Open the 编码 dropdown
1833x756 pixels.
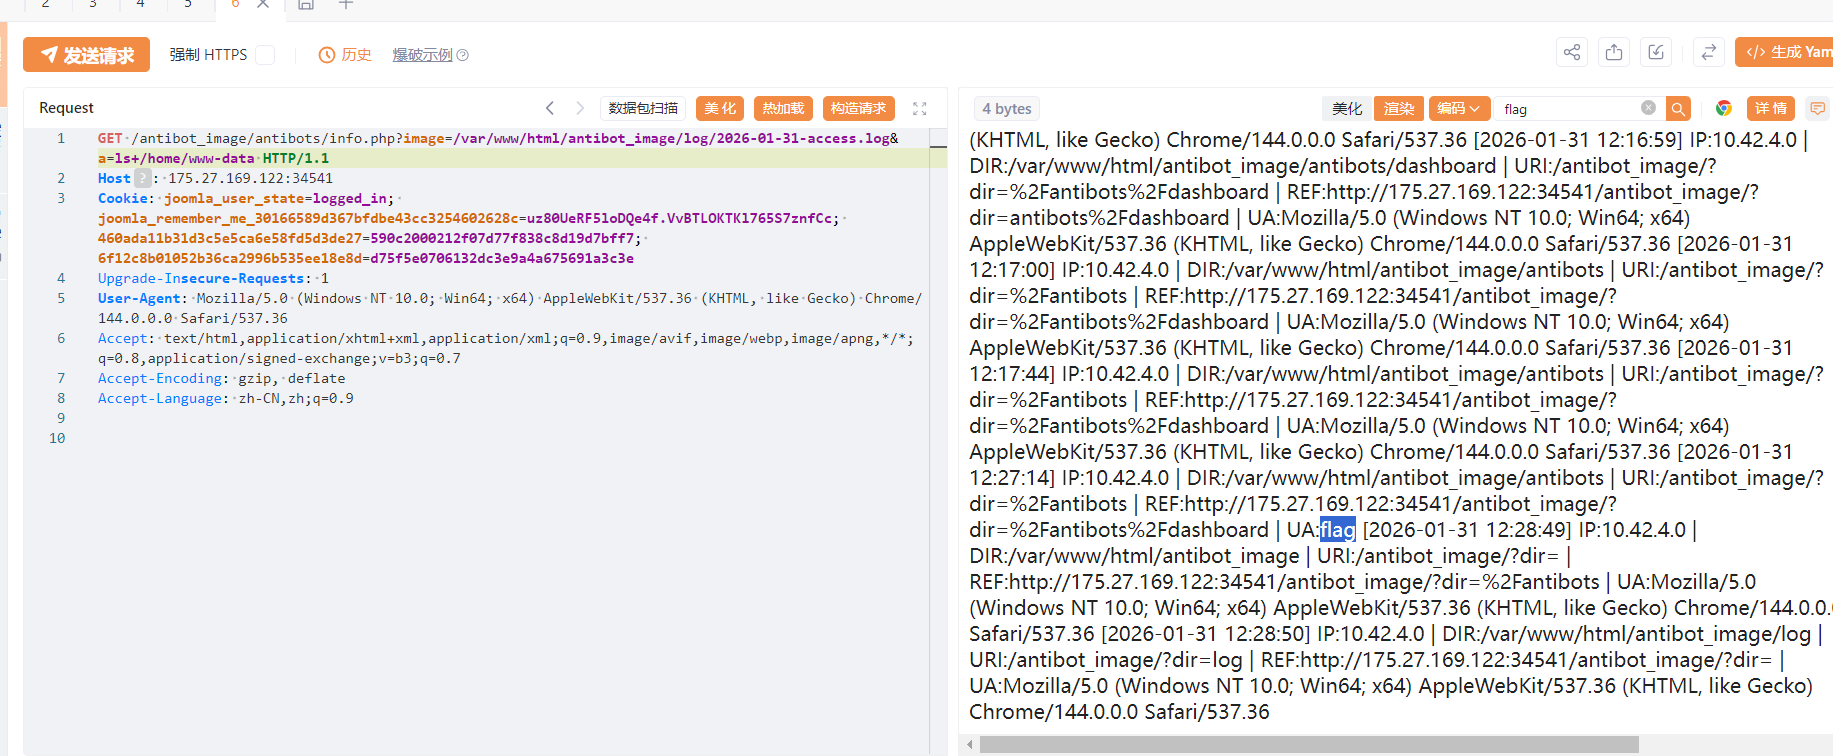point(1458,108)
